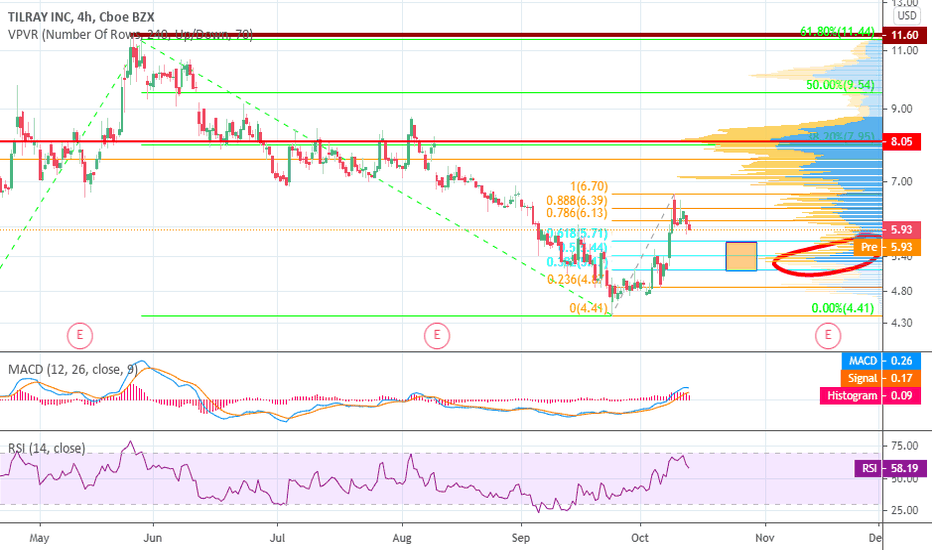Click the Oct label on time axis

pyautogui.click(x=640, y=538)
